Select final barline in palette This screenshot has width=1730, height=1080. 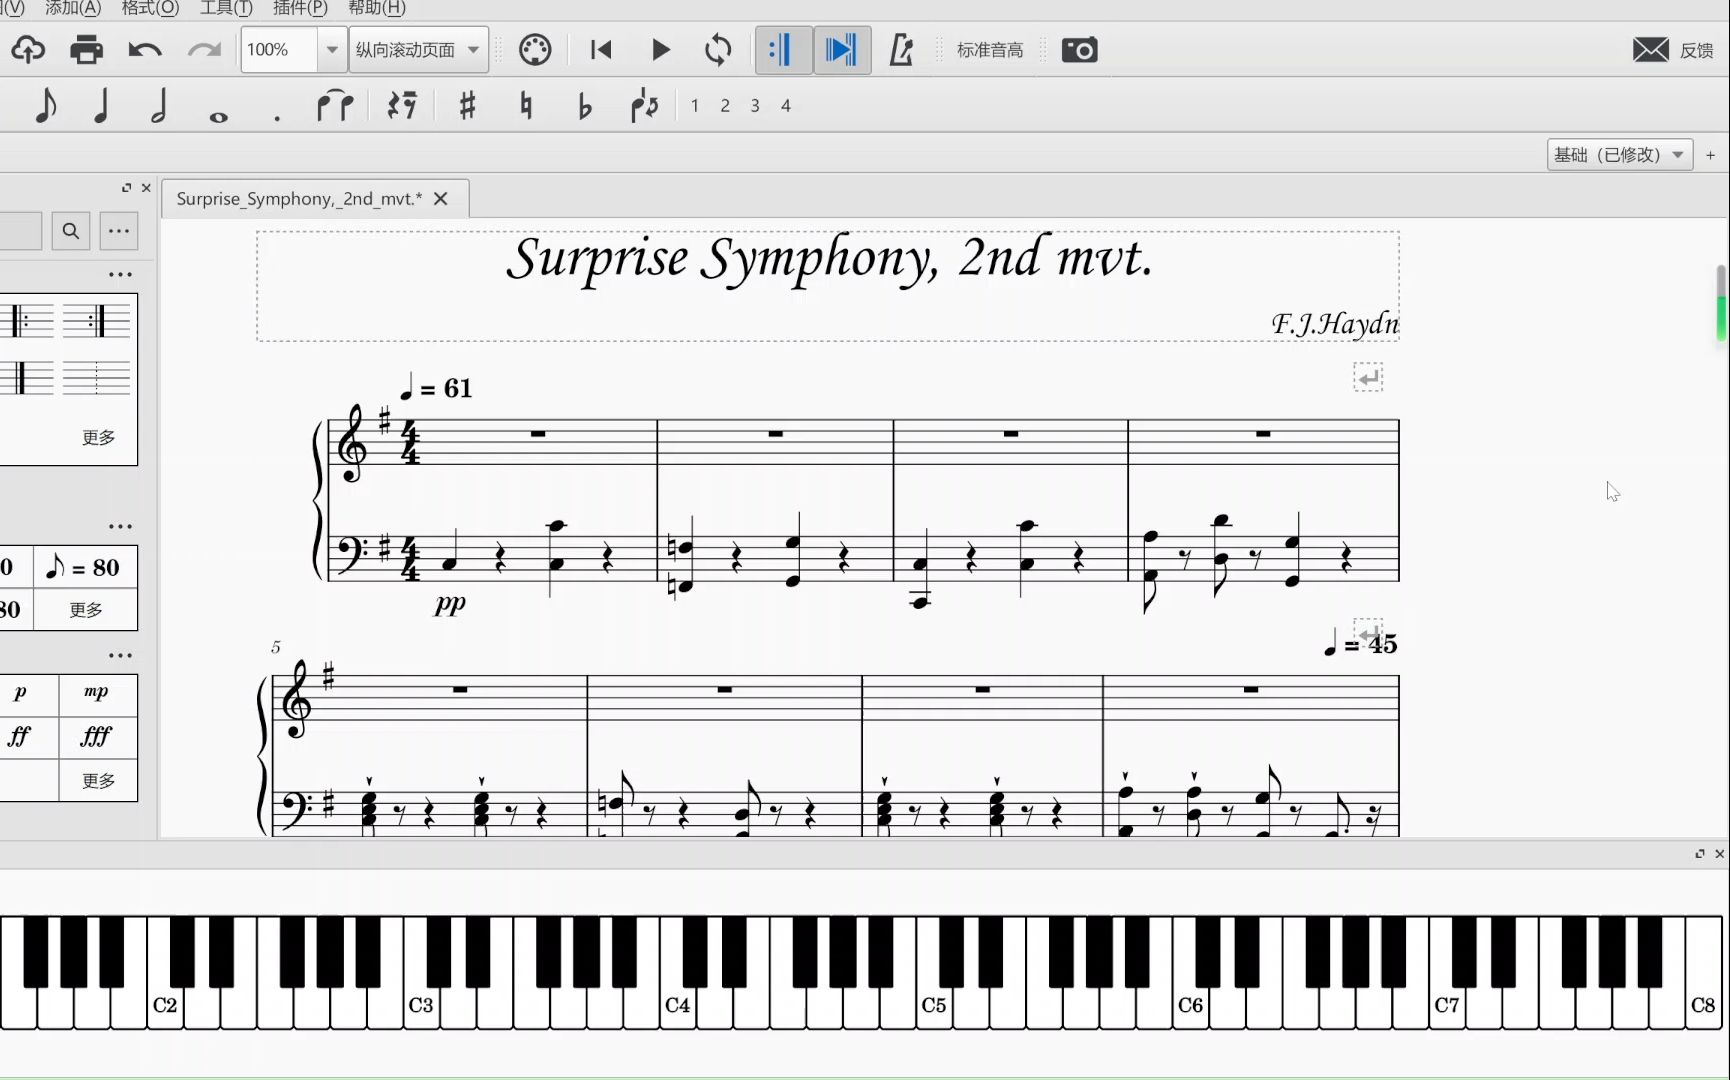(x=27, y=377)
